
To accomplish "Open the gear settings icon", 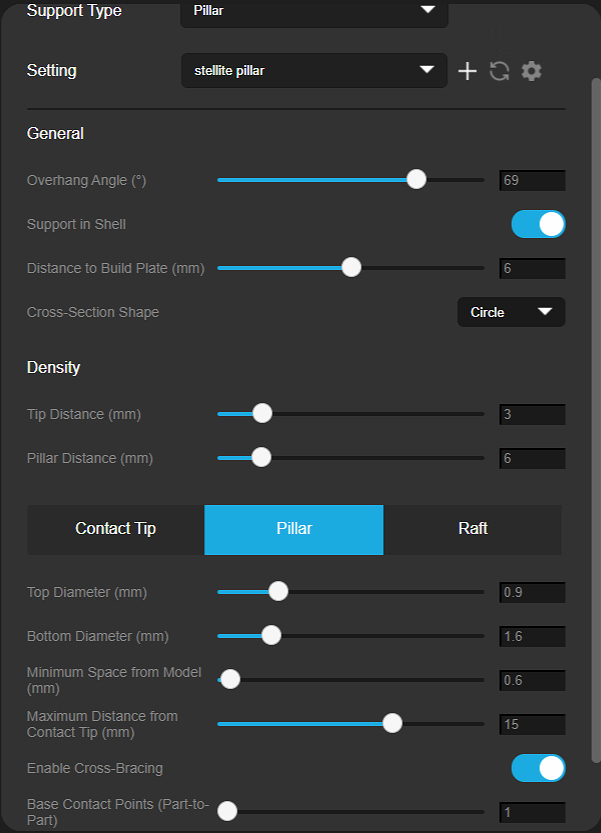I will (x=531, y=71).
